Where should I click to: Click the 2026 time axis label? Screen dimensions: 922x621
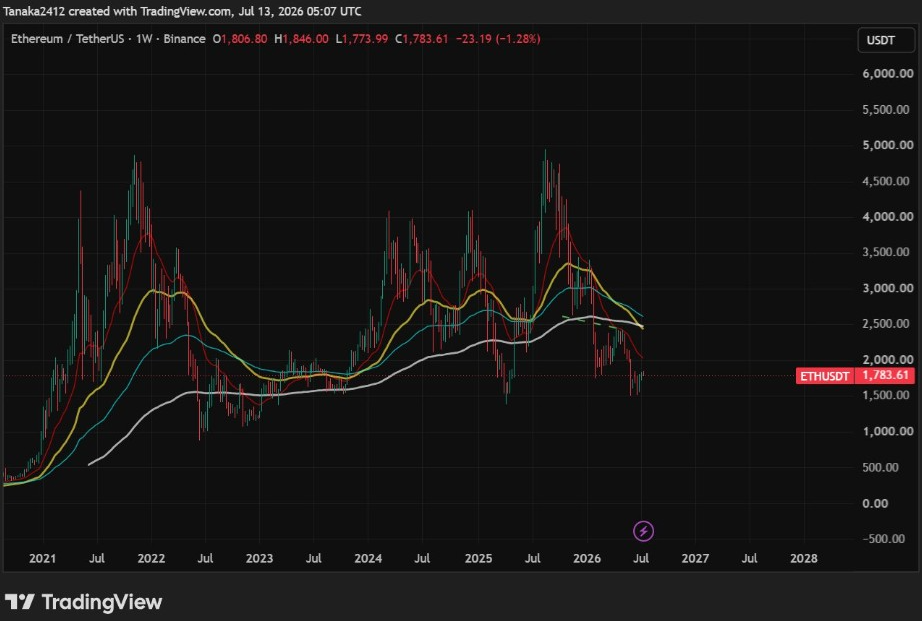[x=587, y=559]
